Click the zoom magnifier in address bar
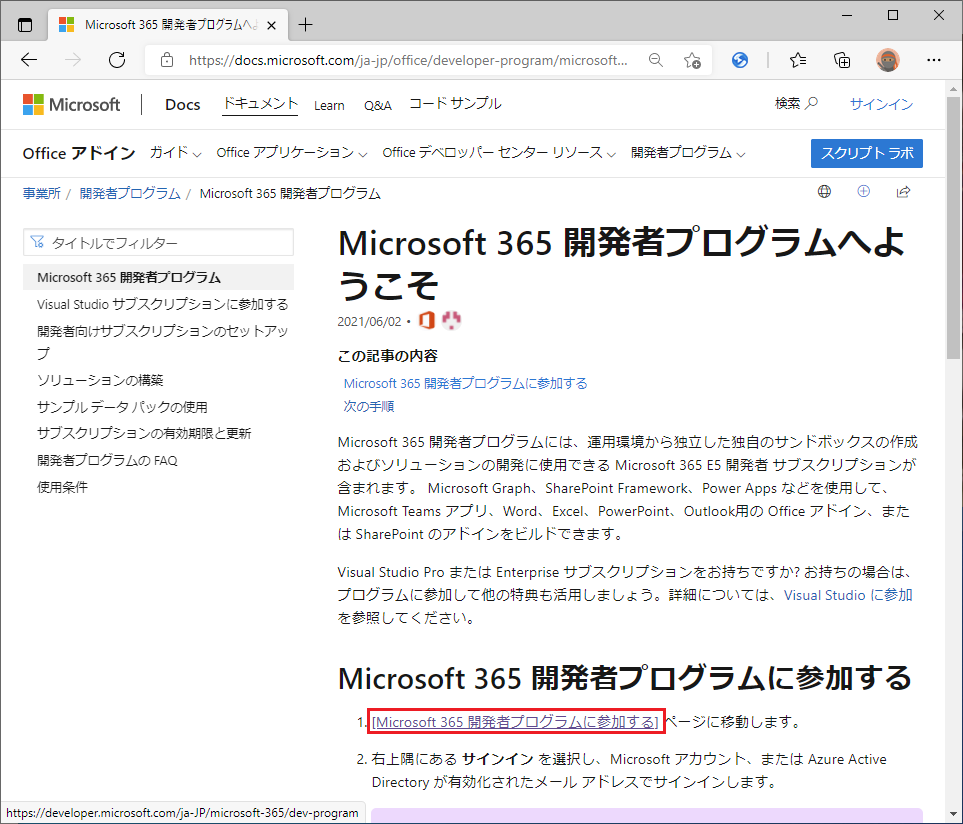The image size is (963, 824). pyautogui.click(x=655, y=60)
